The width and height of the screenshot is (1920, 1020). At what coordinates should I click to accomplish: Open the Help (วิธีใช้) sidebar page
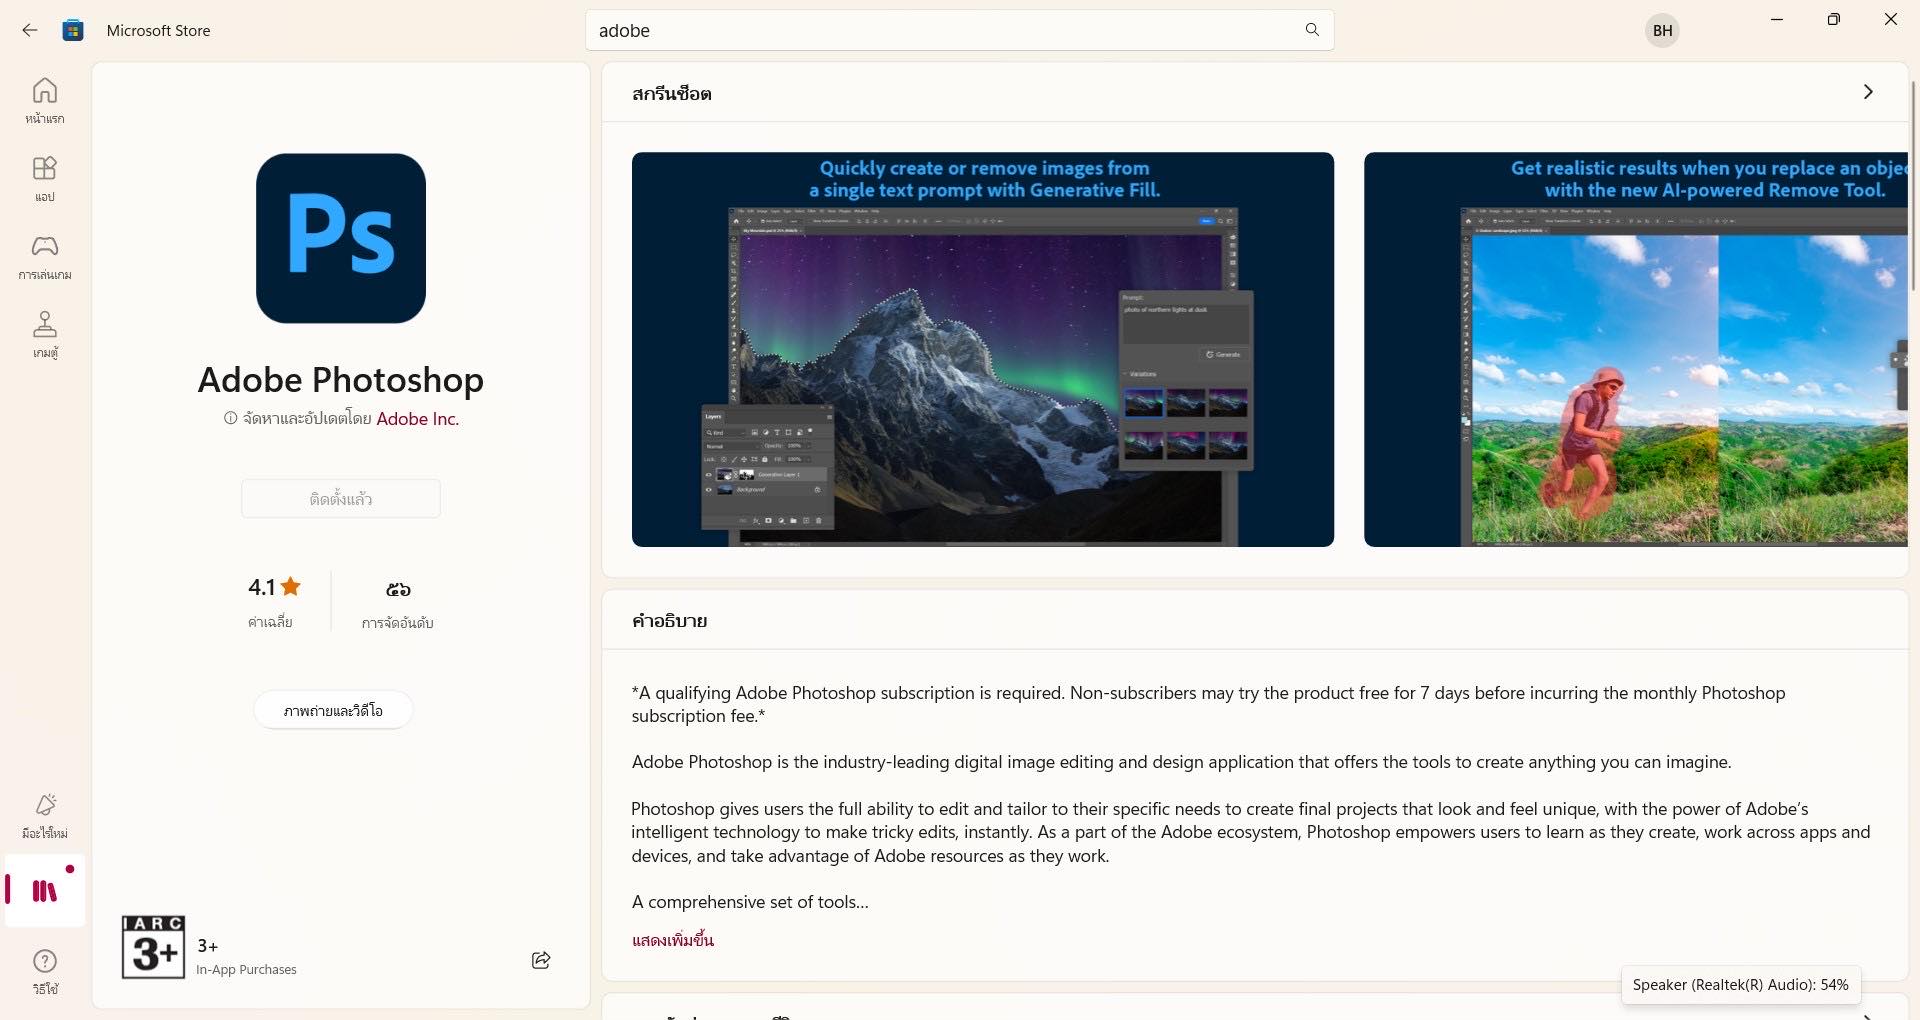45,972
